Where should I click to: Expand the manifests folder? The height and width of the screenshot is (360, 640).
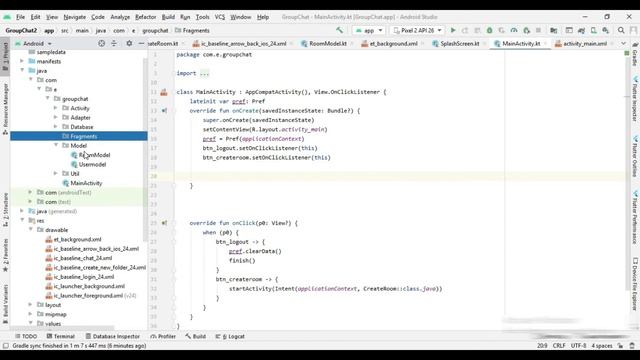point(22,61)
